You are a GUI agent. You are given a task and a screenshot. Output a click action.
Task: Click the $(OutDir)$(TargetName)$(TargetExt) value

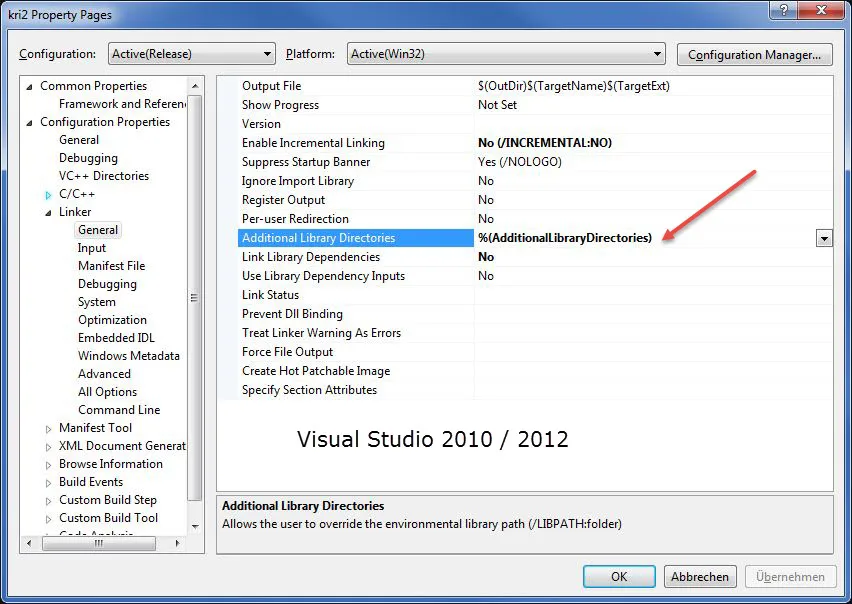click(574, 86)
